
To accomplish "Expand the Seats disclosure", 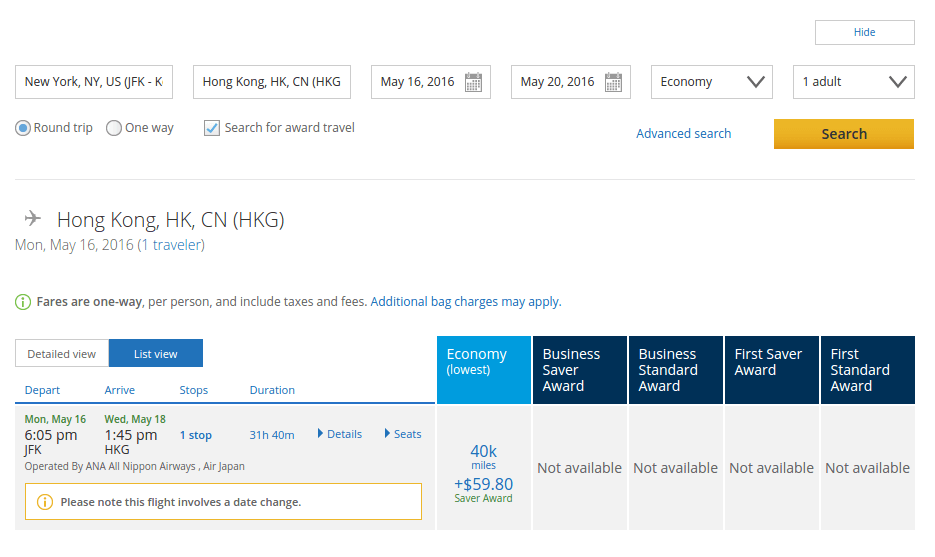I will 403,434.
